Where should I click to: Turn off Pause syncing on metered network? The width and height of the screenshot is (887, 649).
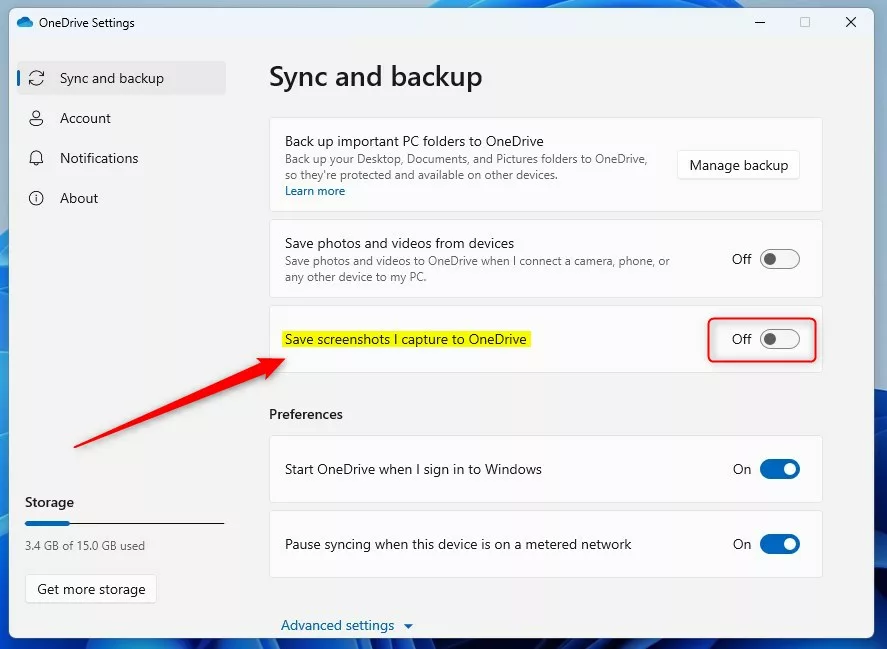[x=779, y=544]
